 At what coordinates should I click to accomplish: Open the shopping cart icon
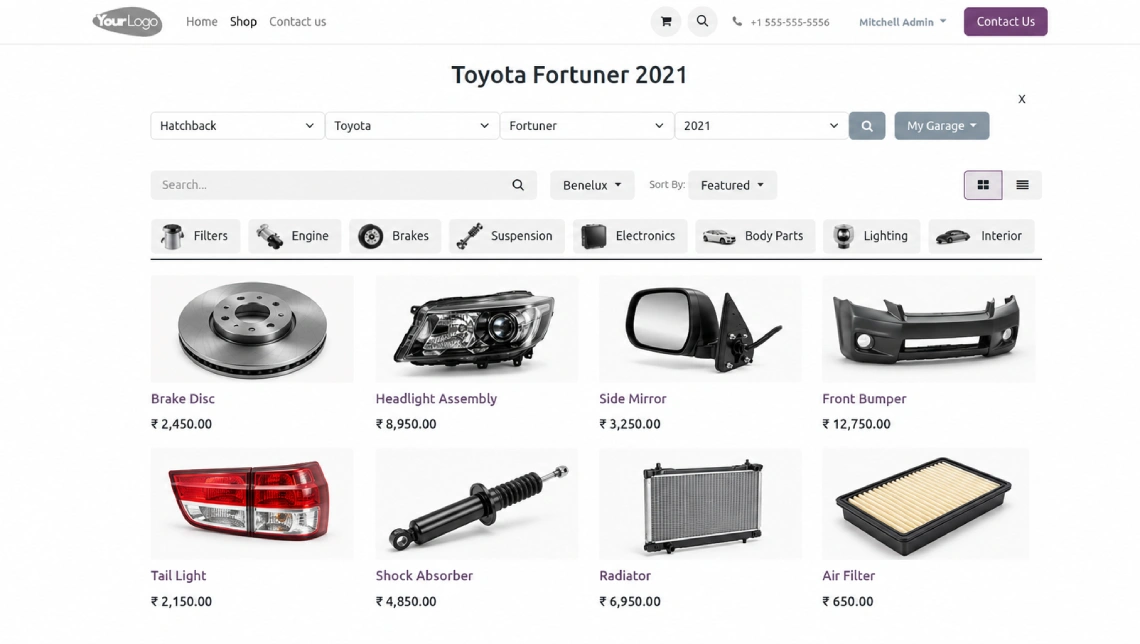[x=665, y=22]
